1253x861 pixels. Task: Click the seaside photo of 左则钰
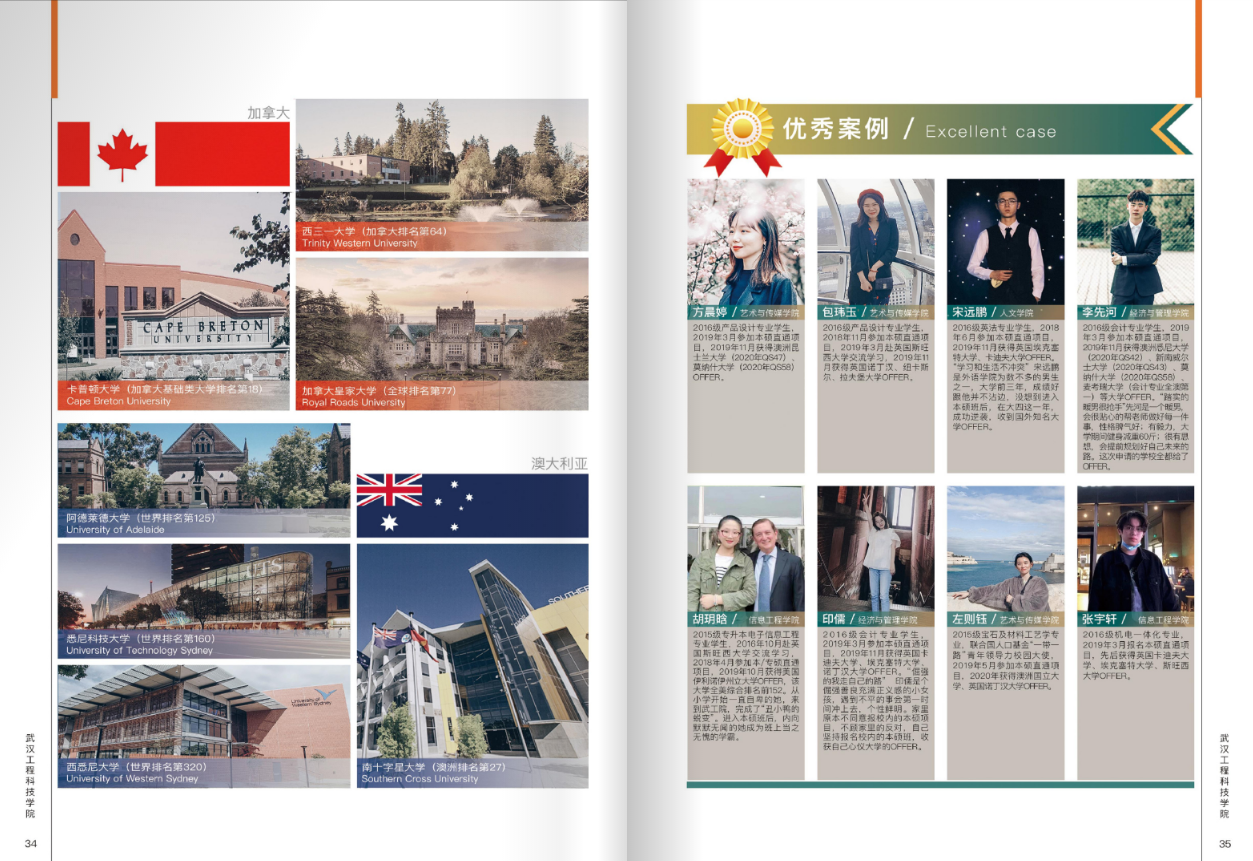coord(1006,548)
